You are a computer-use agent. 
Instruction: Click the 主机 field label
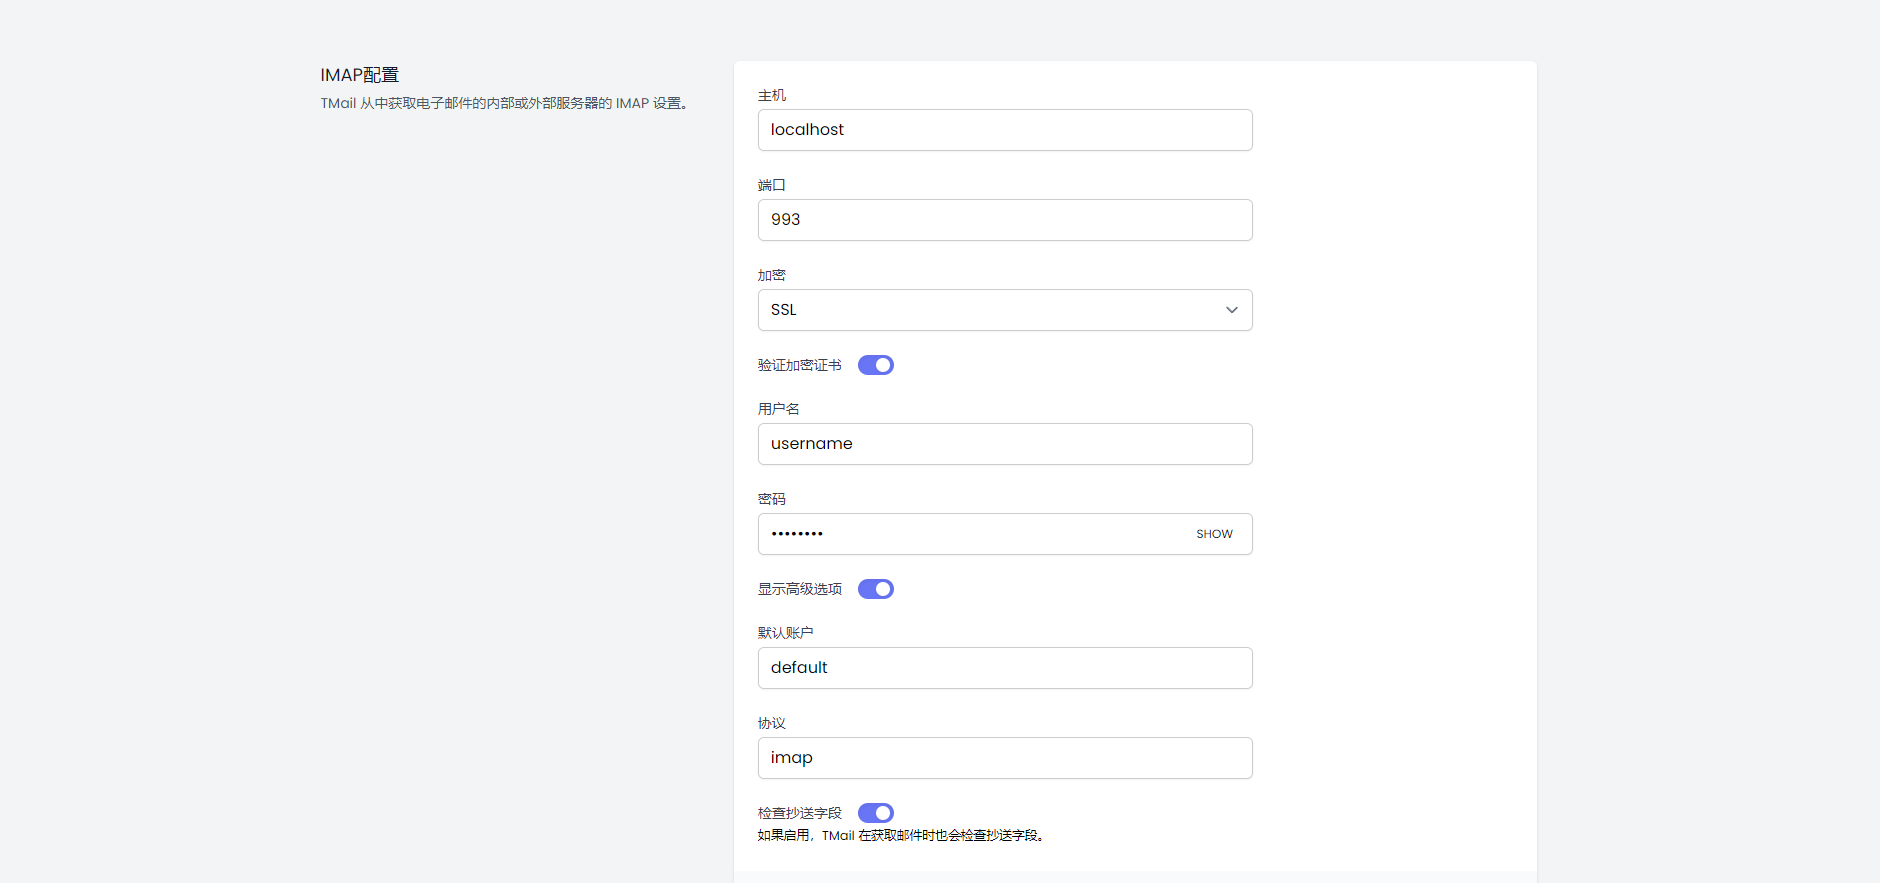coord(772,95)
